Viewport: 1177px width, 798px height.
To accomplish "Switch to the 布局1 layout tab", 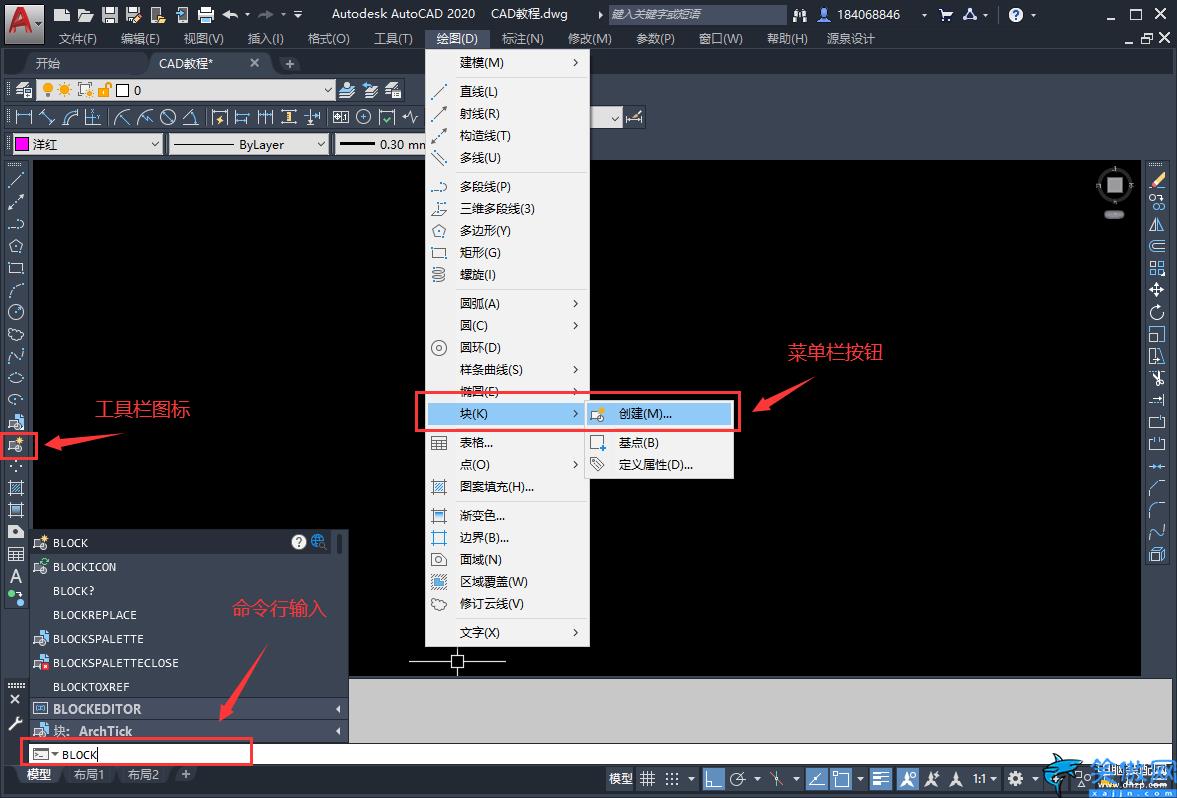I will (89, 774).
